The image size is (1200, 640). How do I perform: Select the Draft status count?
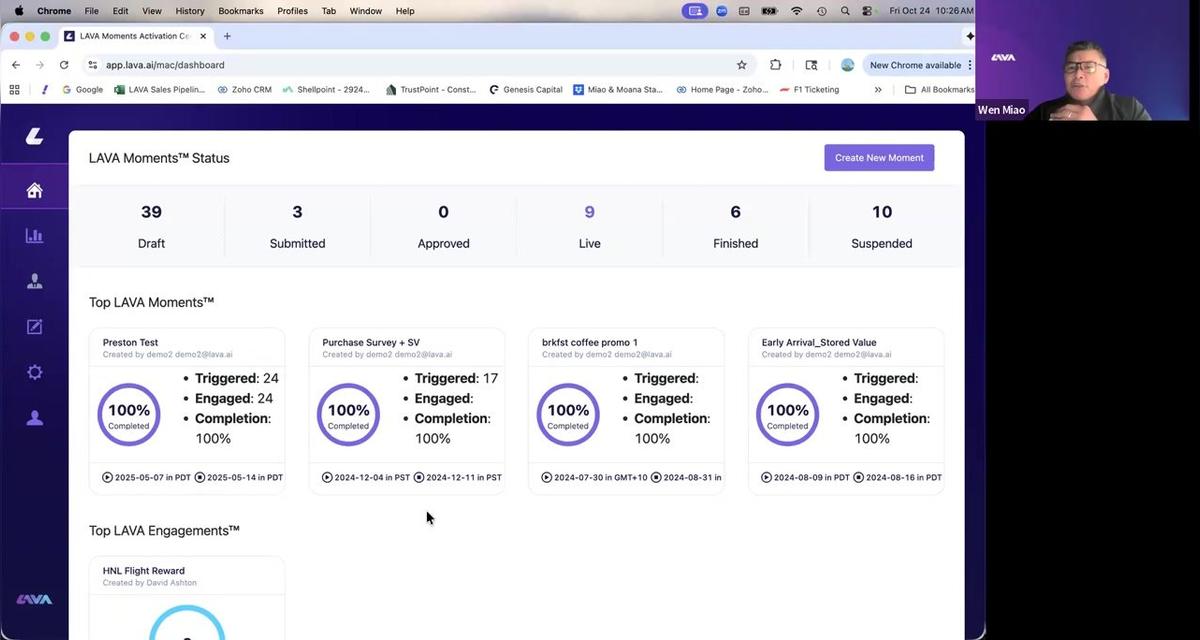(151, 225)
